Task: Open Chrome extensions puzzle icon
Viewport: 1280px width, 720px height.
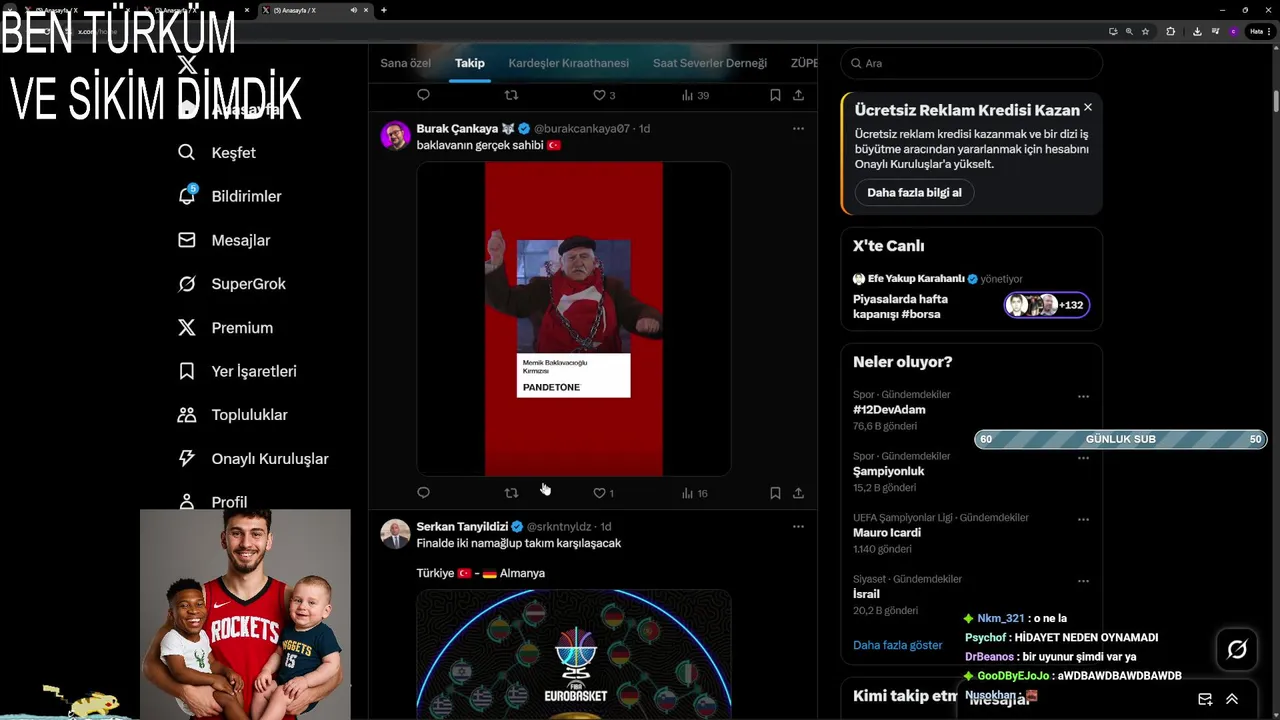Action: pos(1171,31)
